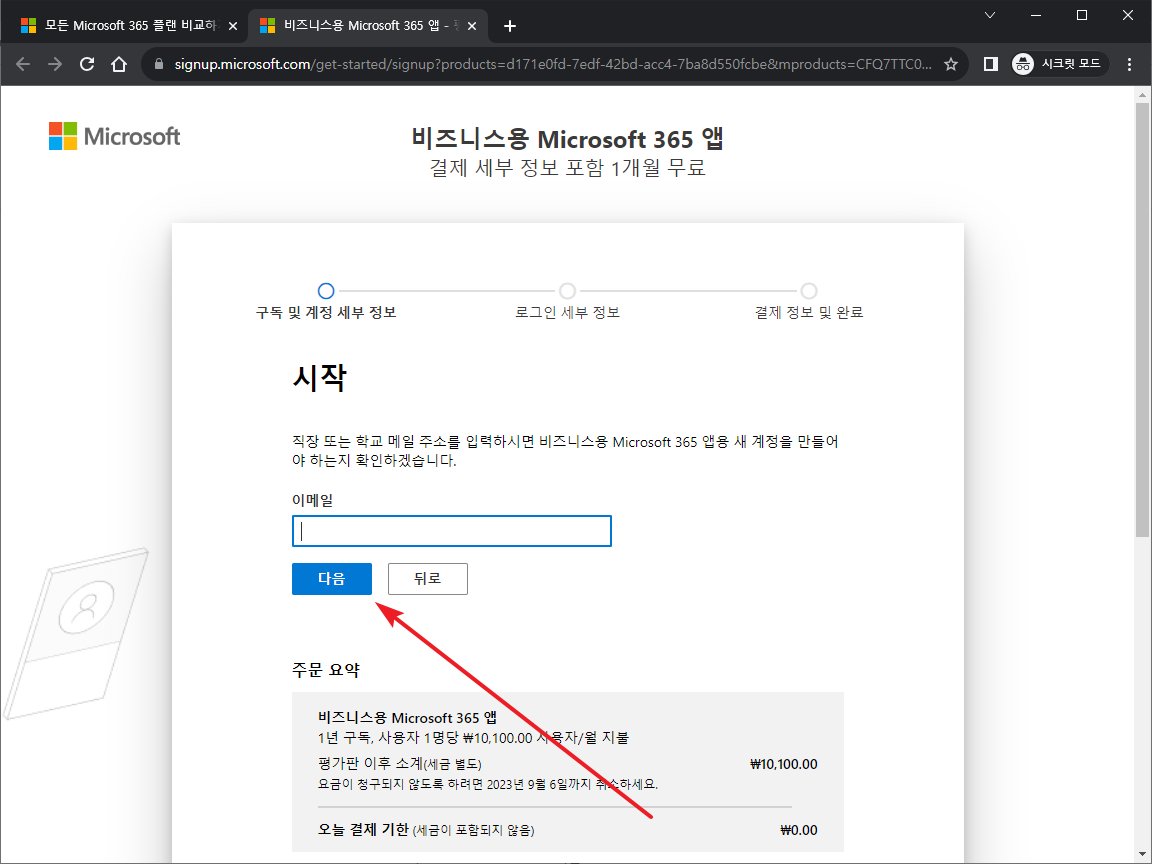Go to the home page icon
The width and height of the screenshot is (1152, 864).
coord(119,65)
